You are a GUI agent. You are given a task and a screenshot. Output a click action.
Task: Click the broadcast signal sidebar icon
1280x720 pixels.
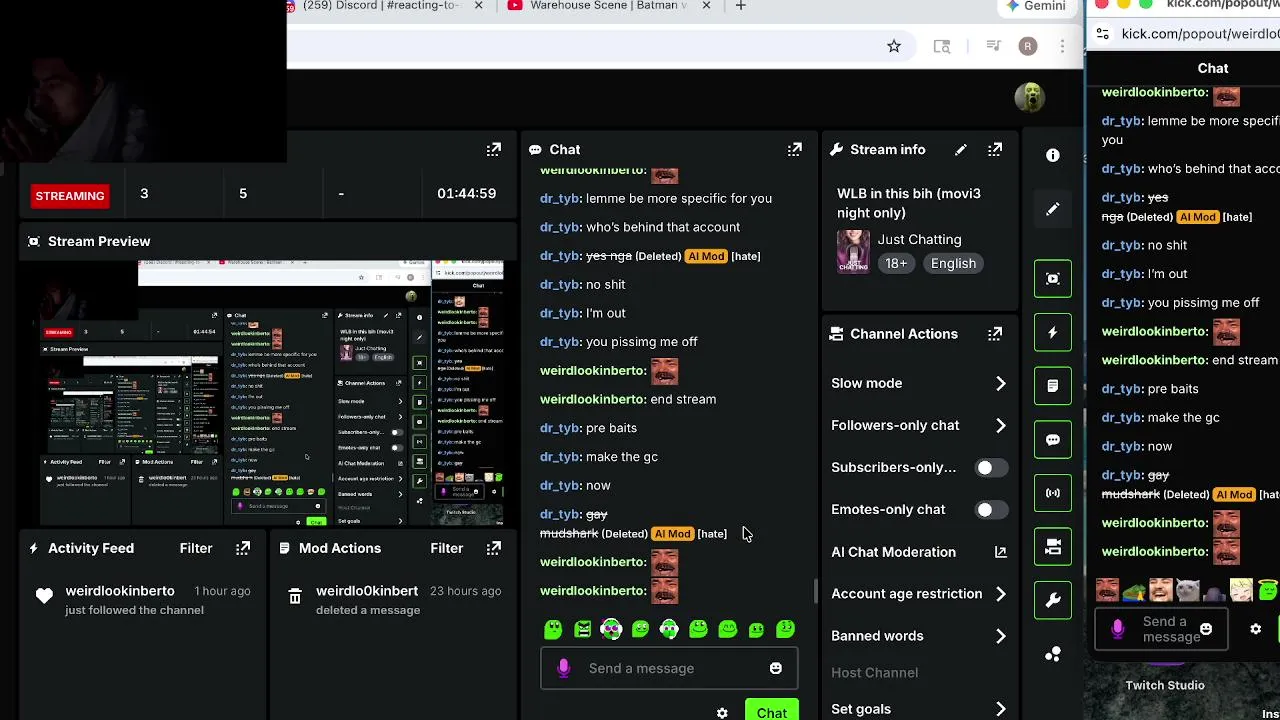1053,493
